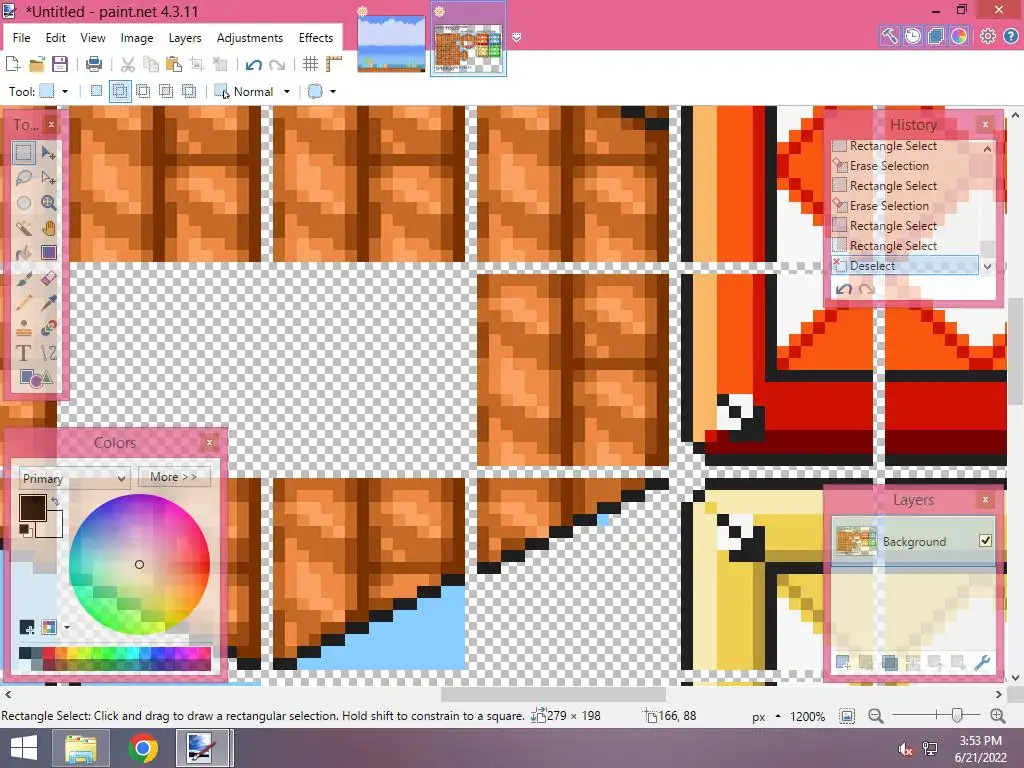Select the Recolor tool

pyautogui.click(x=48, y=328)
